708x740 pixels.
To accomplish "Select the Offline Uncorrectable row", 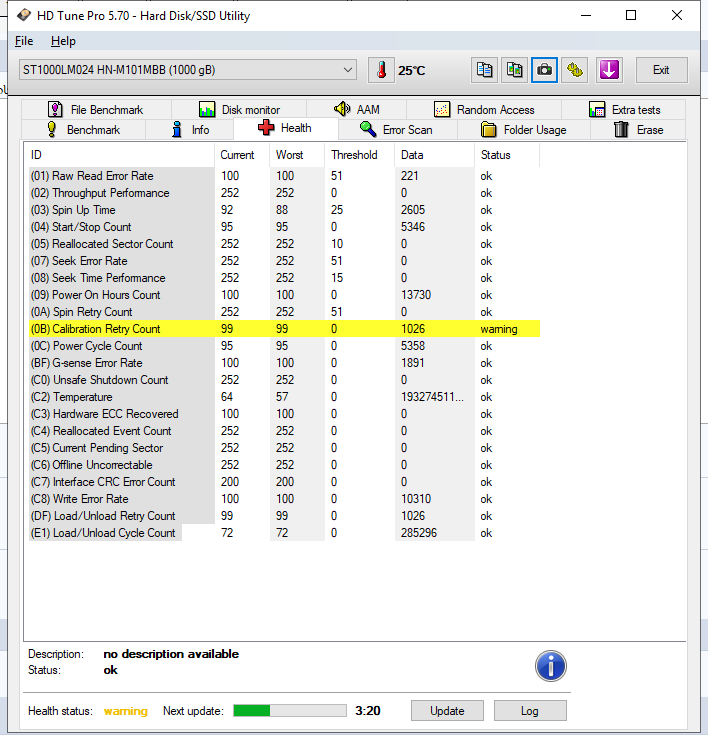I will click(x=285, y=465).
